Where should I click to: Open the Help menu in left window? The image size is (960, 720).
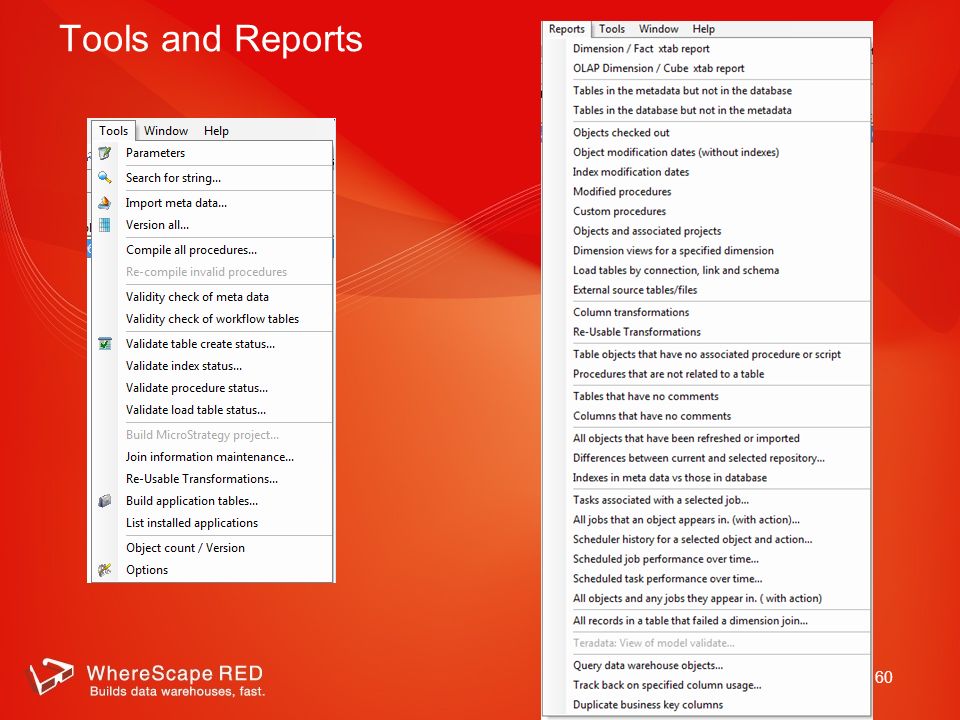pyautogui.click(x=216, y=130)
